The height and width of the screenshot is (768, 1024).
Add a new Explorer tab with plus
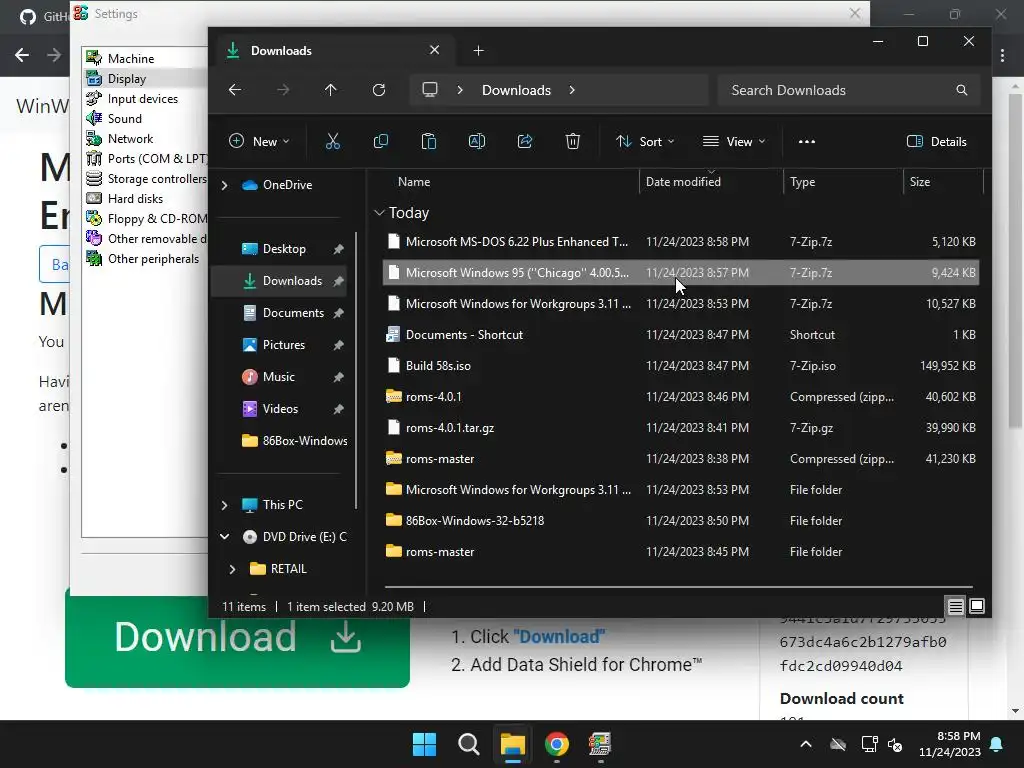[x=479, y=51]
